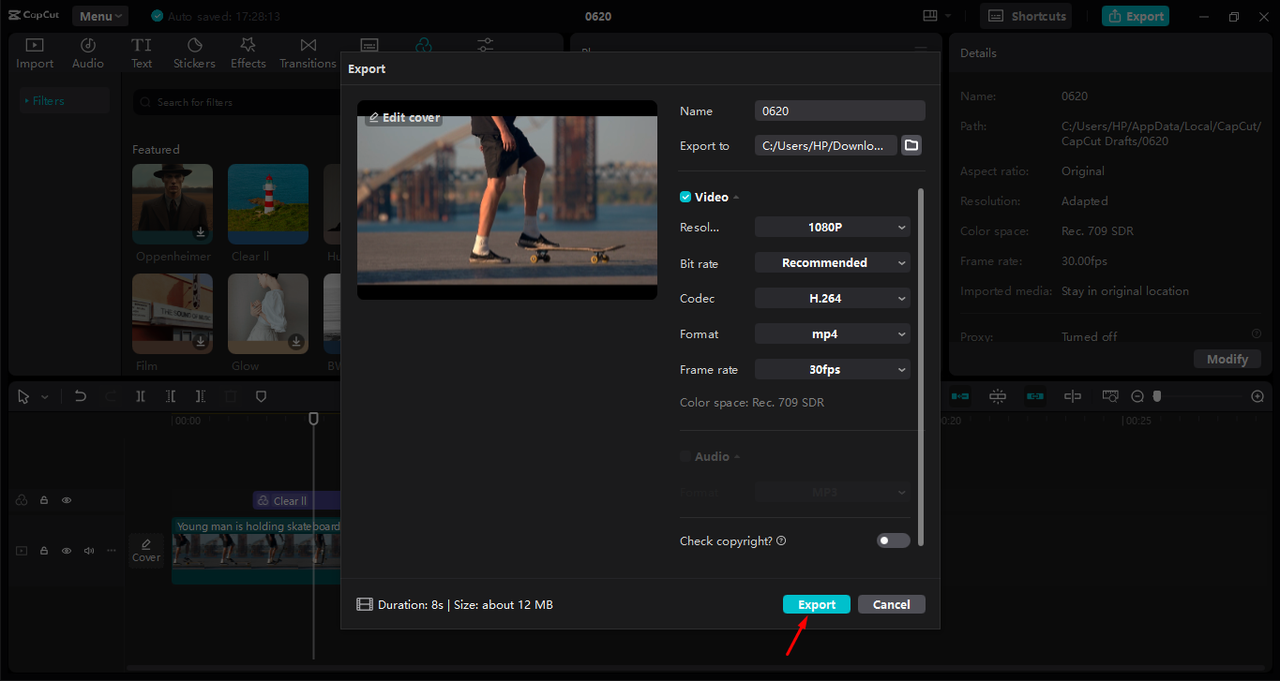
Task: Click the Cover button on timeline
Action: [146, 551]
